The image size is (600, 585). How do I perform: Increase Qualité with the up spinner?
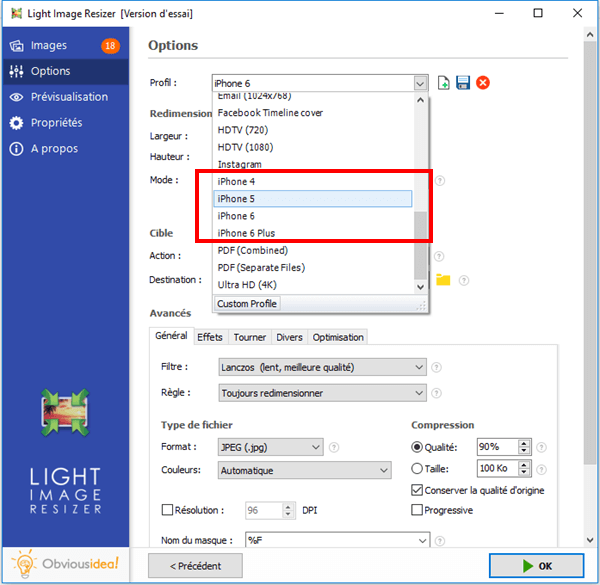(524, 443)
